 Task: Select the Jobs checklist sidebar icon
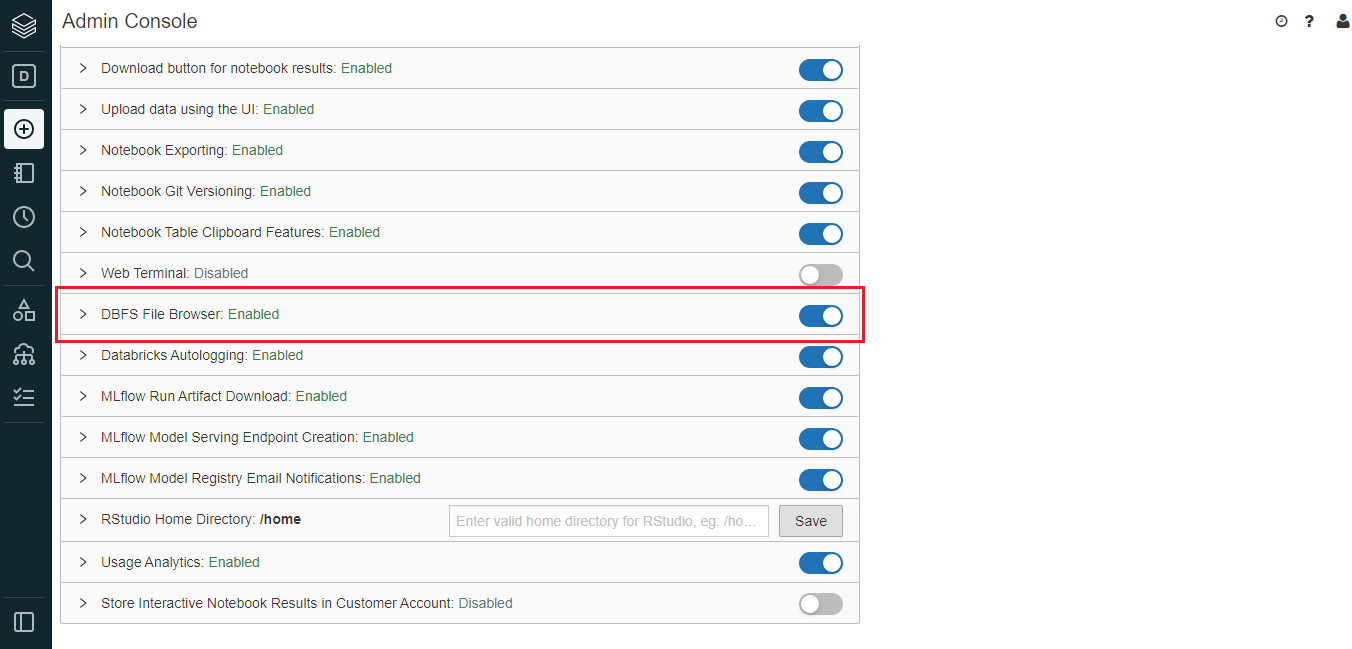24,396
